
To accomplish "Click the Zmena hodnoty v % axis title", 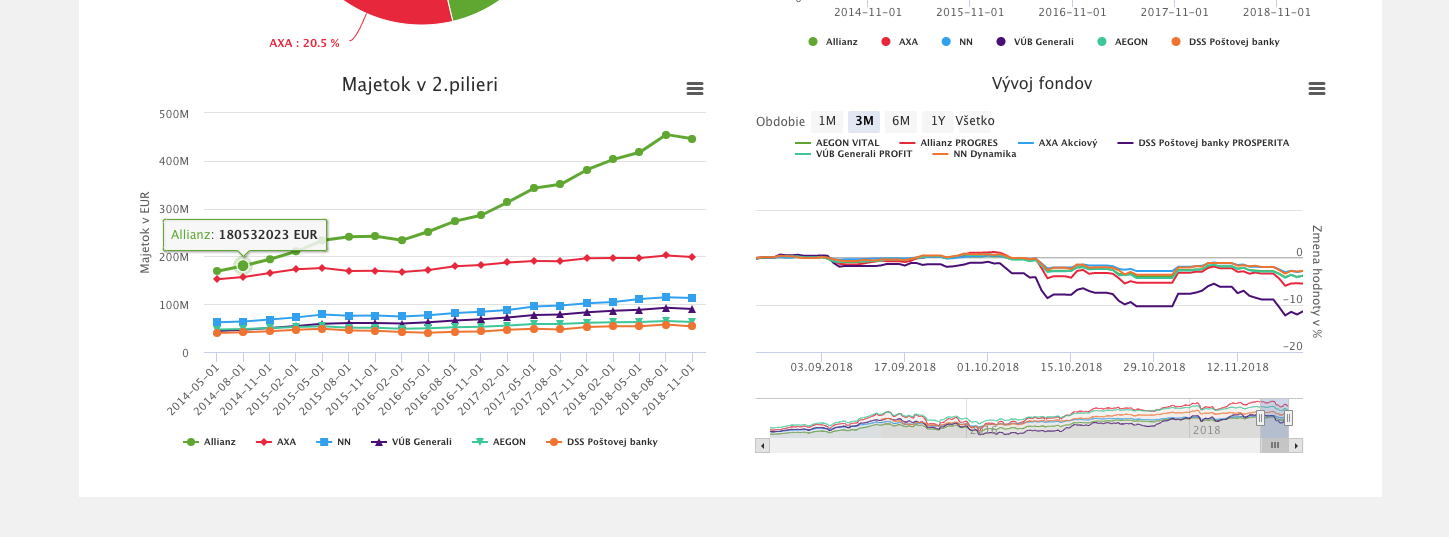I will (x=1316, y=281).
